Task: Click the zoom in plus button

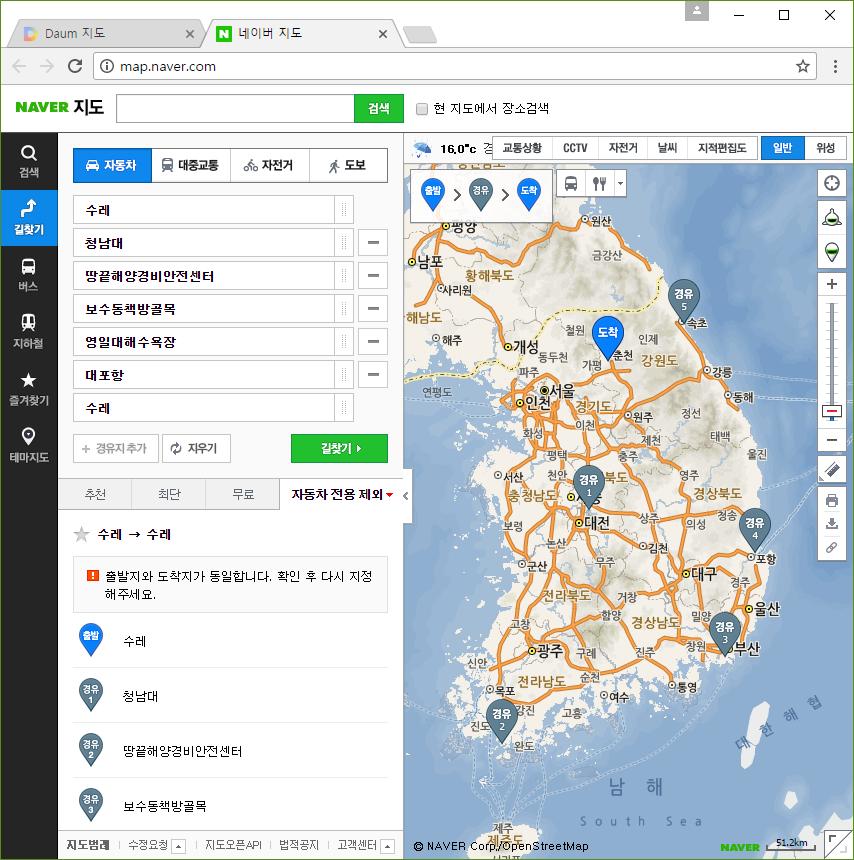Action: click(x=831, y=284)
